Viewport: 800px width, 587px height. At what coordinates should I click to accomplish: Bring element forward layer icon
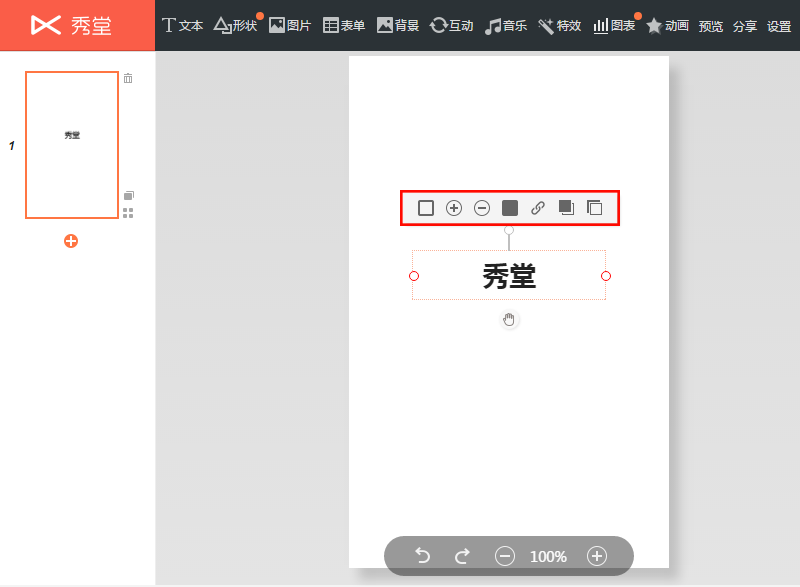pyautogui.click(x=566, y=208)
